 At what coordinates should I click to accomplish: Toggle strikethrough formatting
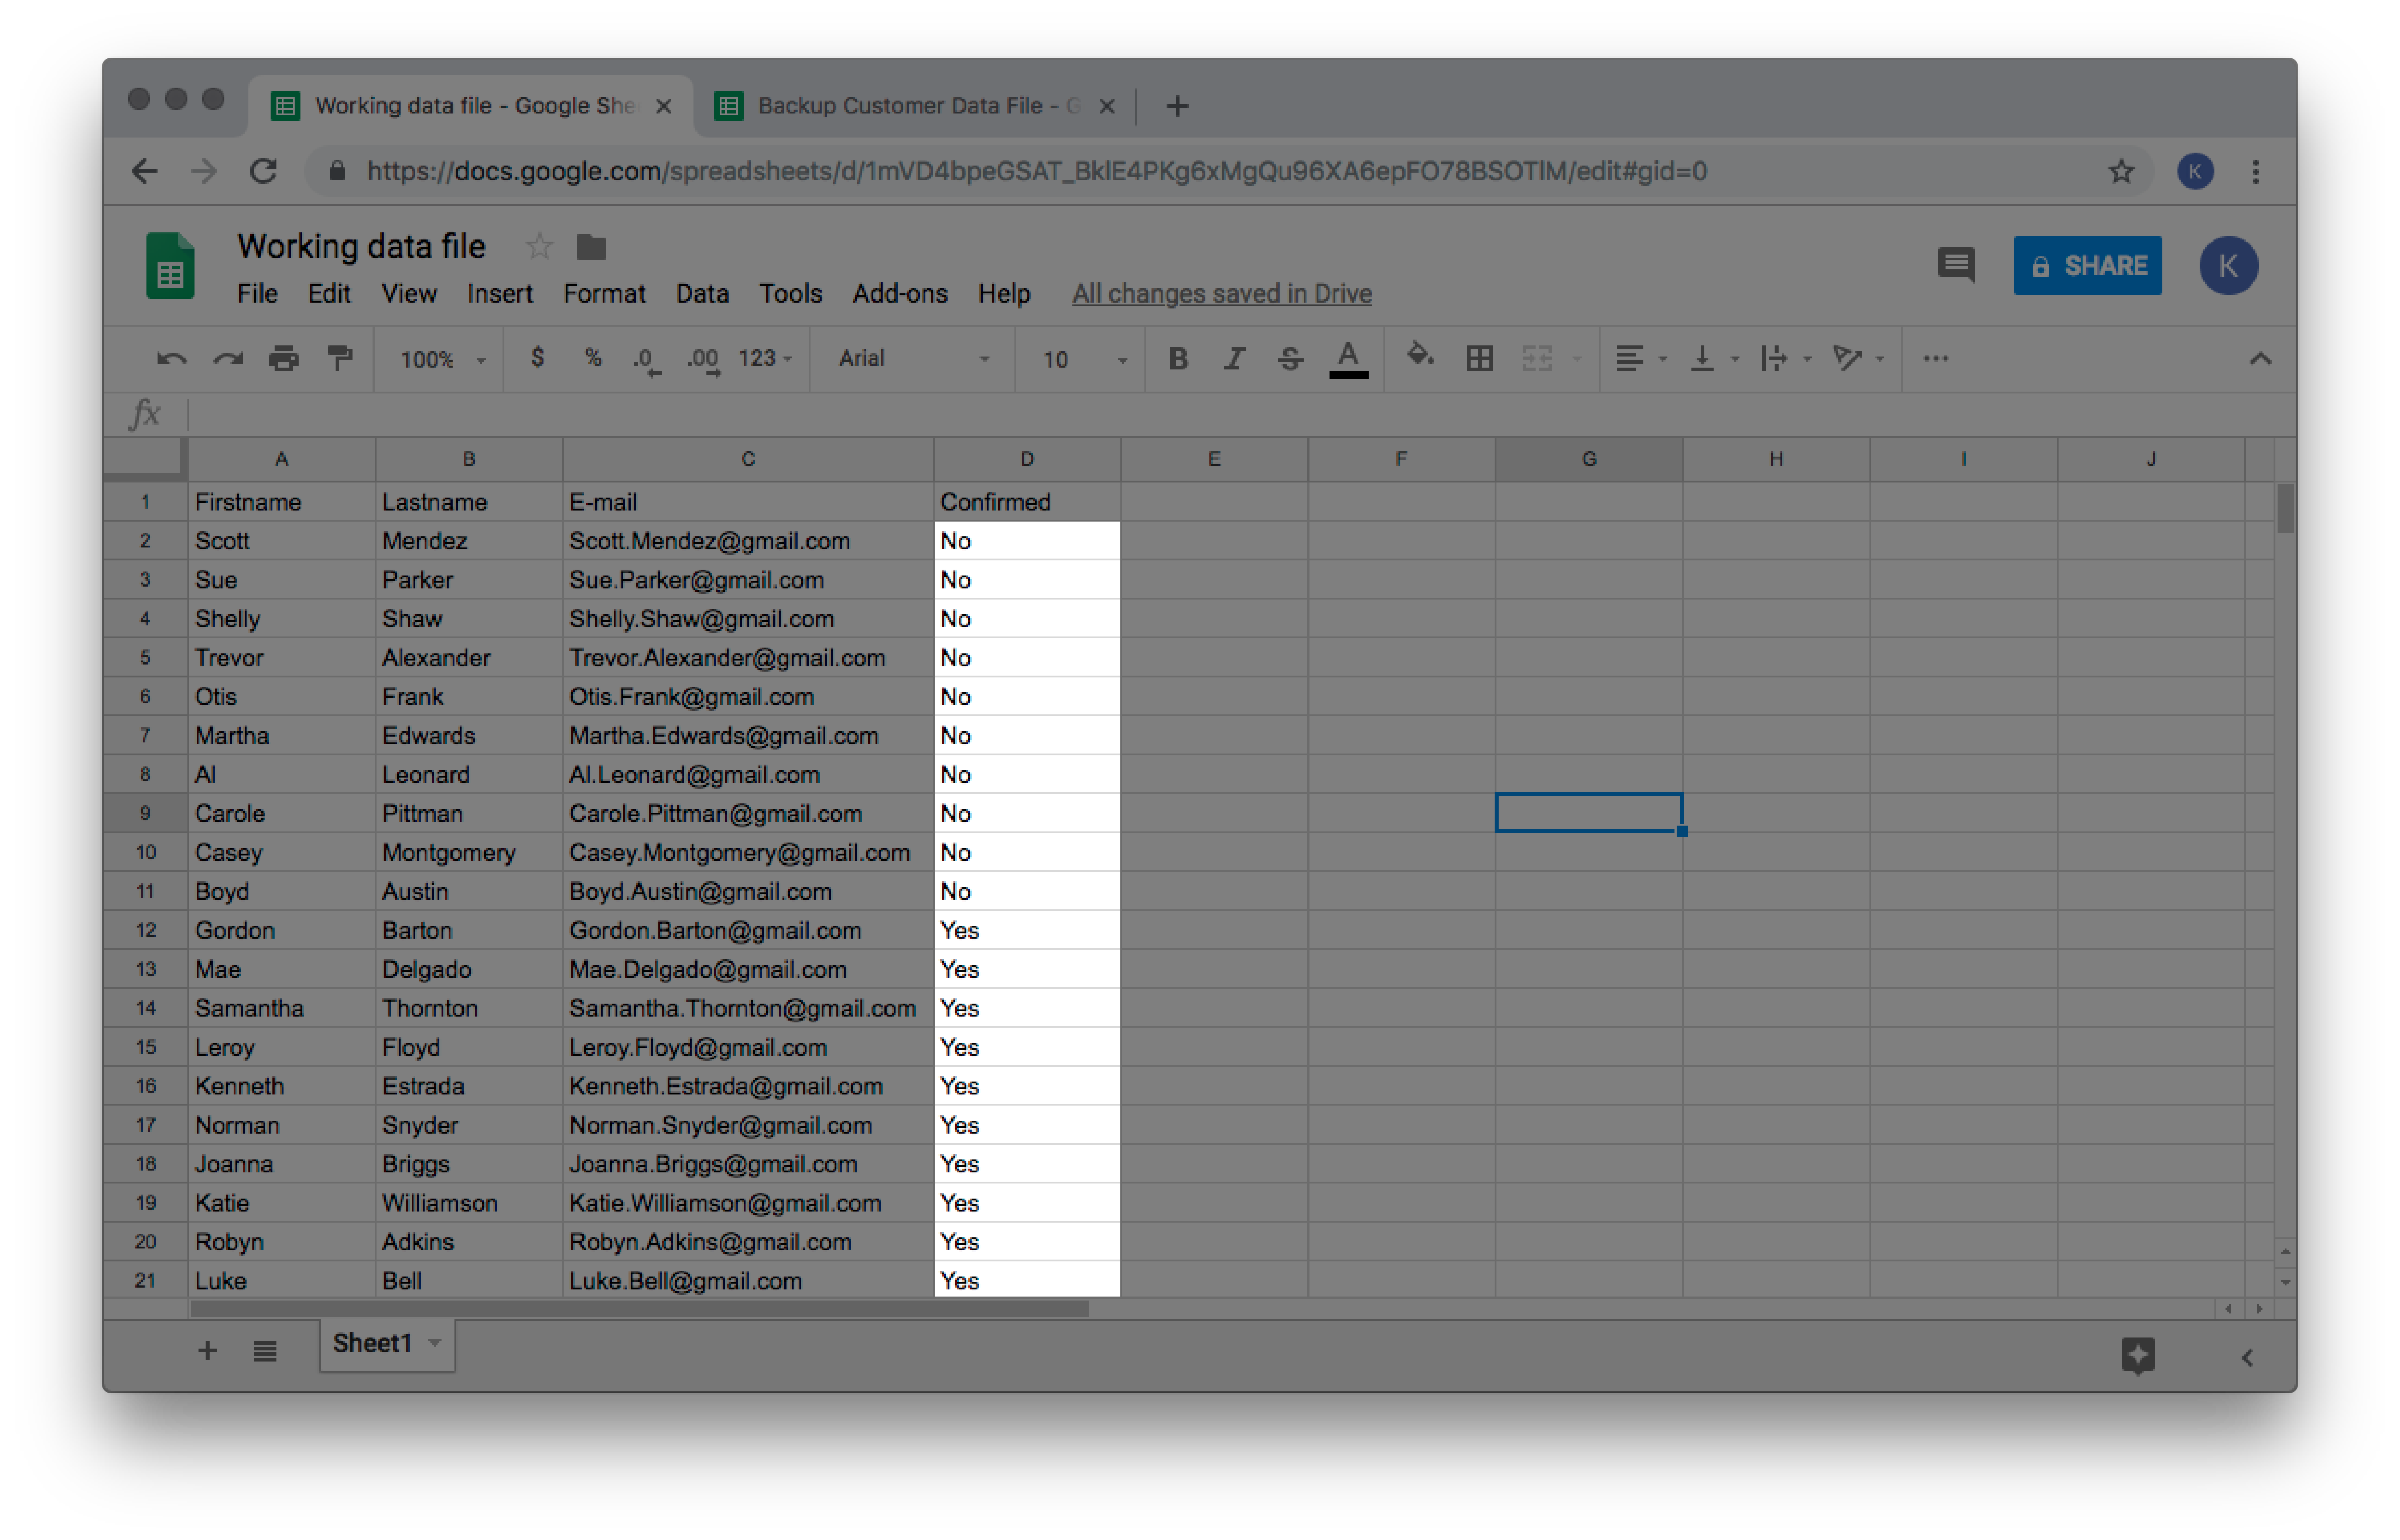point(1290,359)
